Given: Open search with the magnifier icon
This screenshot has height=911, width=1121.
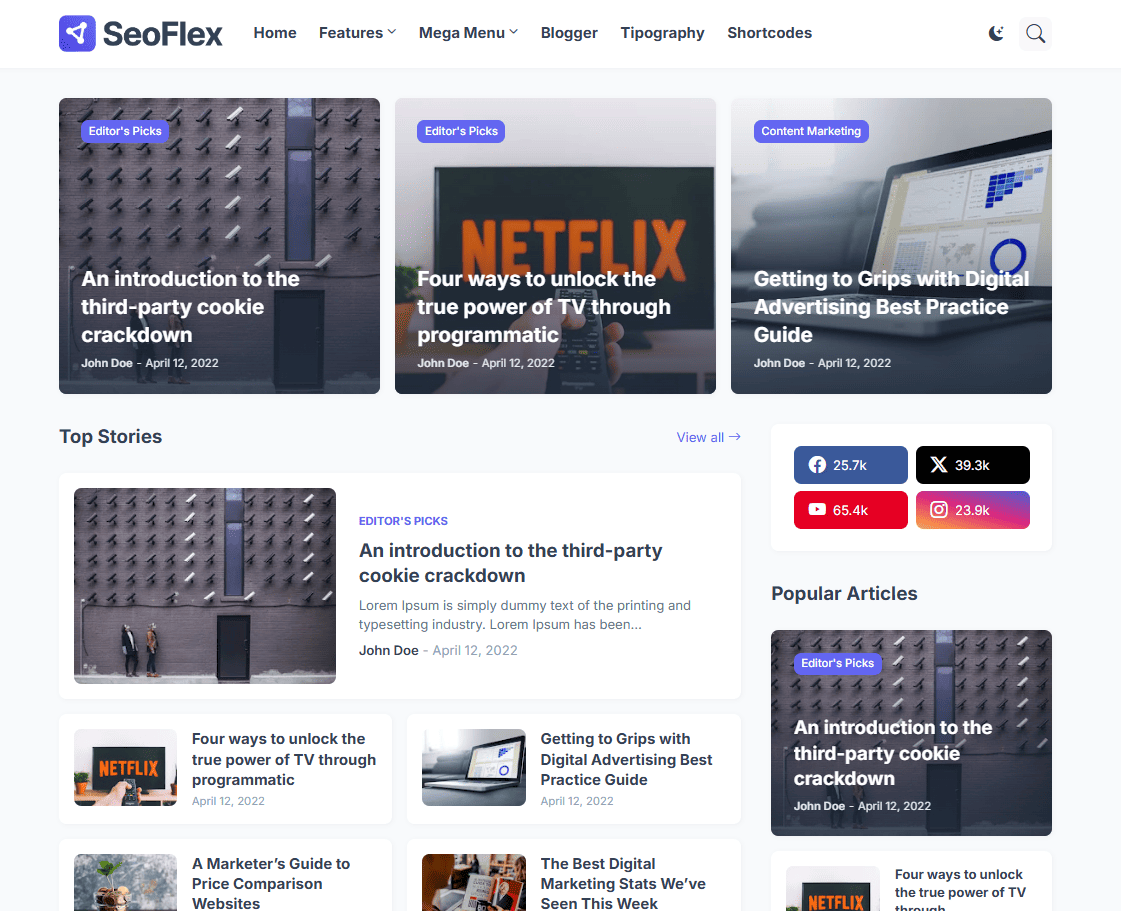Looking at the screenshot, I should pyautogui.click(x=1035, y=33).
